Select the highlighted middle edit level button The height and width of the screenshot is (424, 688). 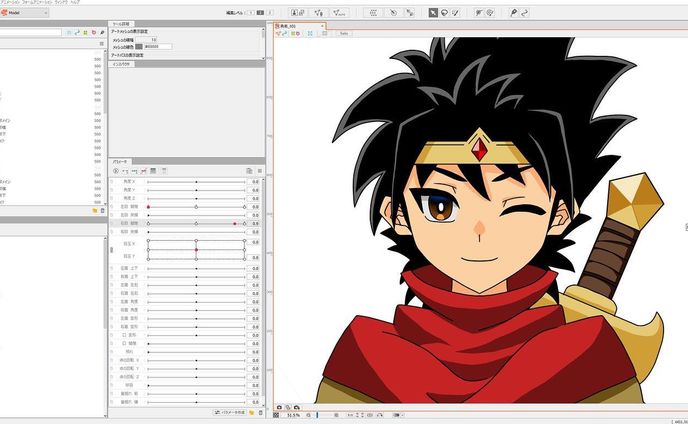[260, 13]
